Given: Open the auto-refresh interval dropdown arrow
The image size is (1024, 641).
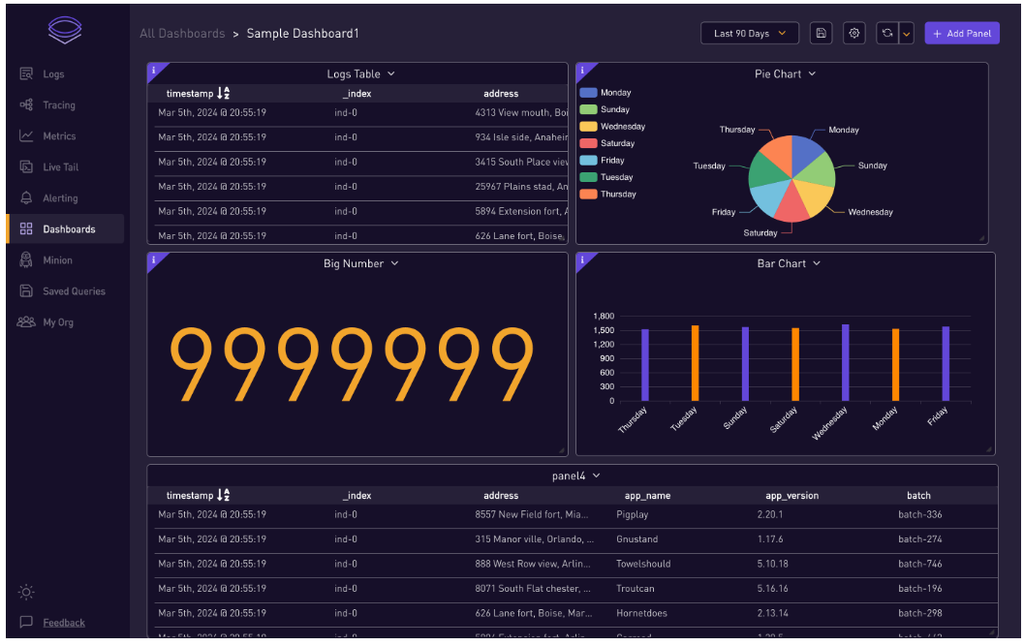Looking at the screenshot, I should pos(906,34).
